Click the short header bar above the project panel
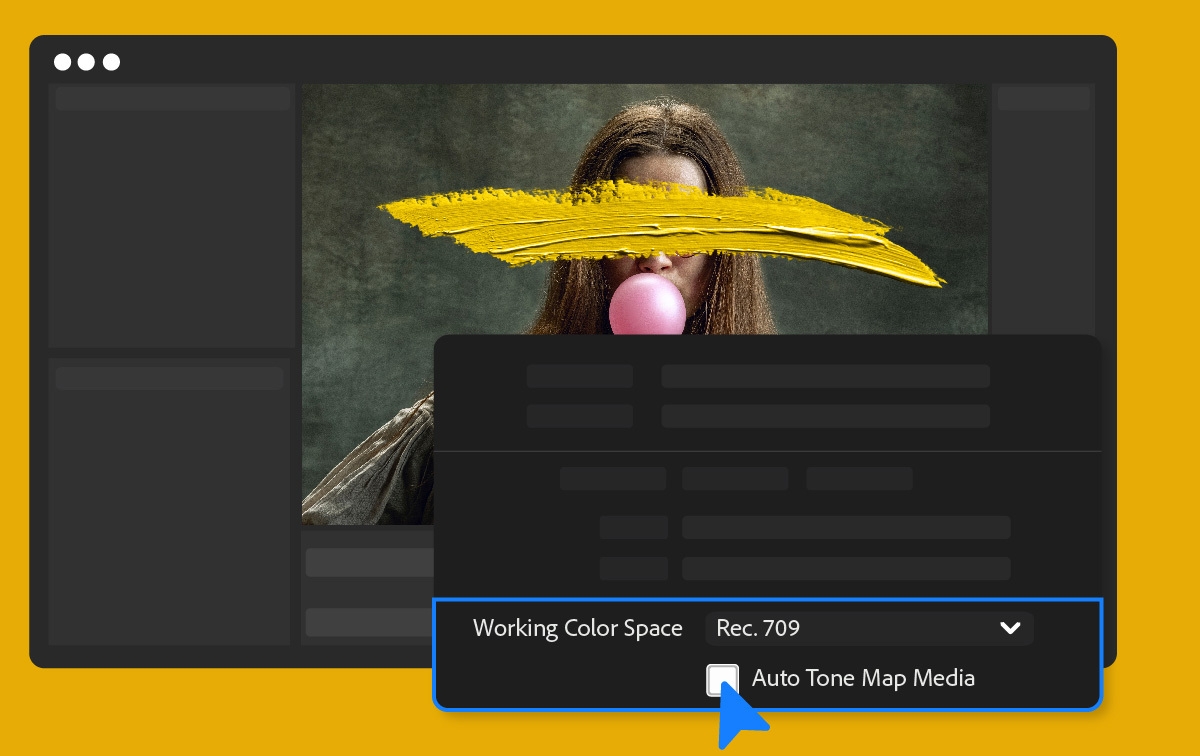The height and width of the screenshot is (756, 1200). [x=170, y=97]
